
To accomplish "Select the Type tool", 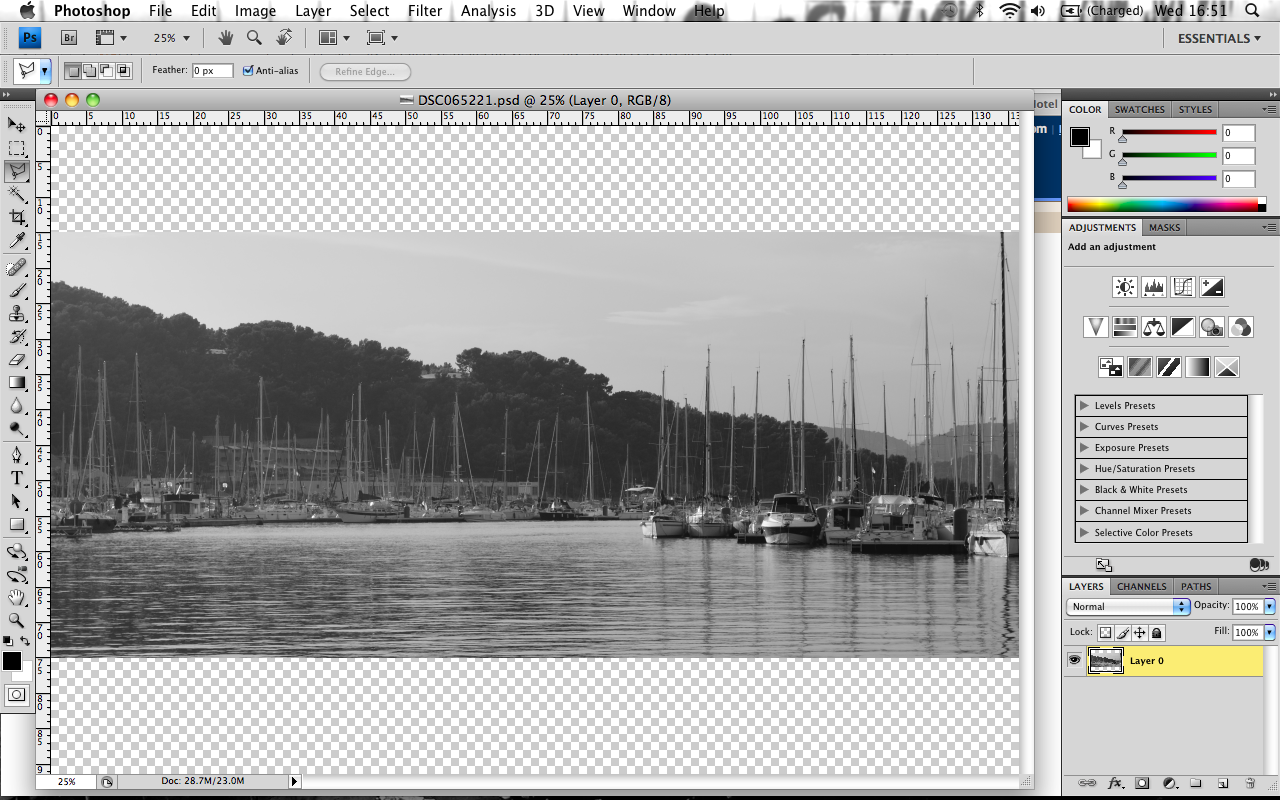I will (x=17, y=478).
